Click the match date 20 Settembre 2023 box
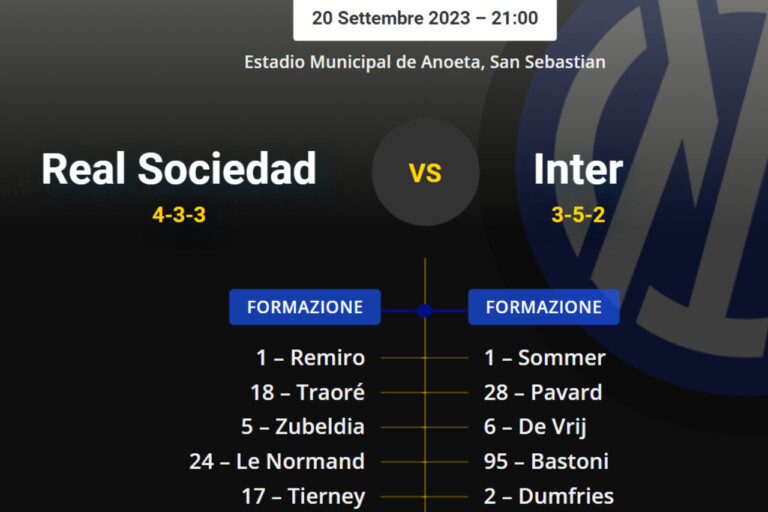The image size is (768, 512). (425, 18)
